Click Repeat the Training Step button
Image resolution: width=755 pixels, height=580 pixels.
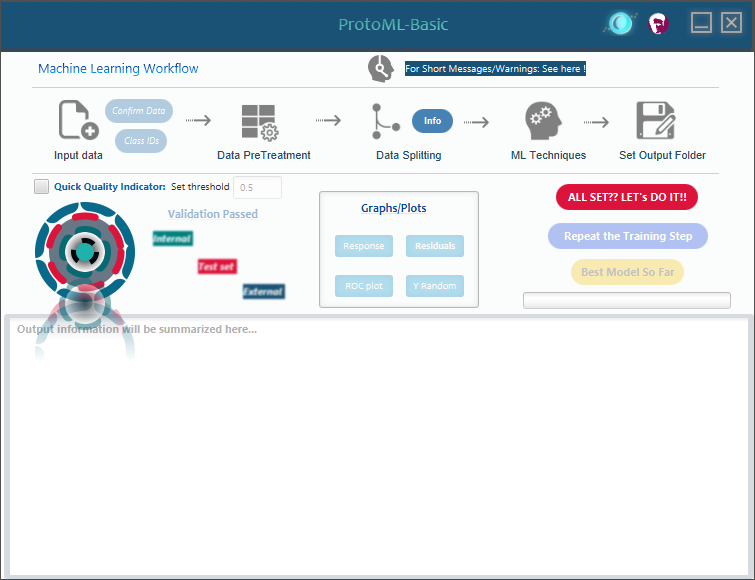click(x=628, y=236)
